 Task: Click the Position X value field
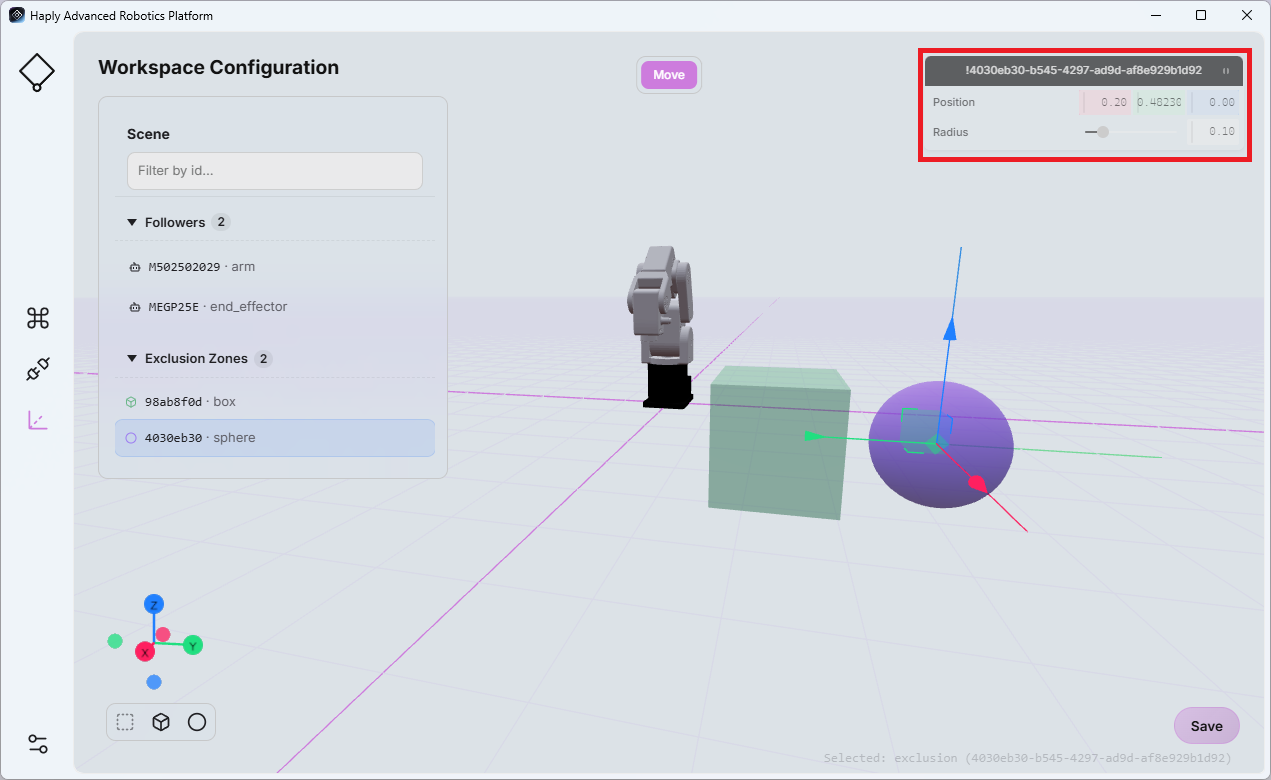click(1106, 102)
